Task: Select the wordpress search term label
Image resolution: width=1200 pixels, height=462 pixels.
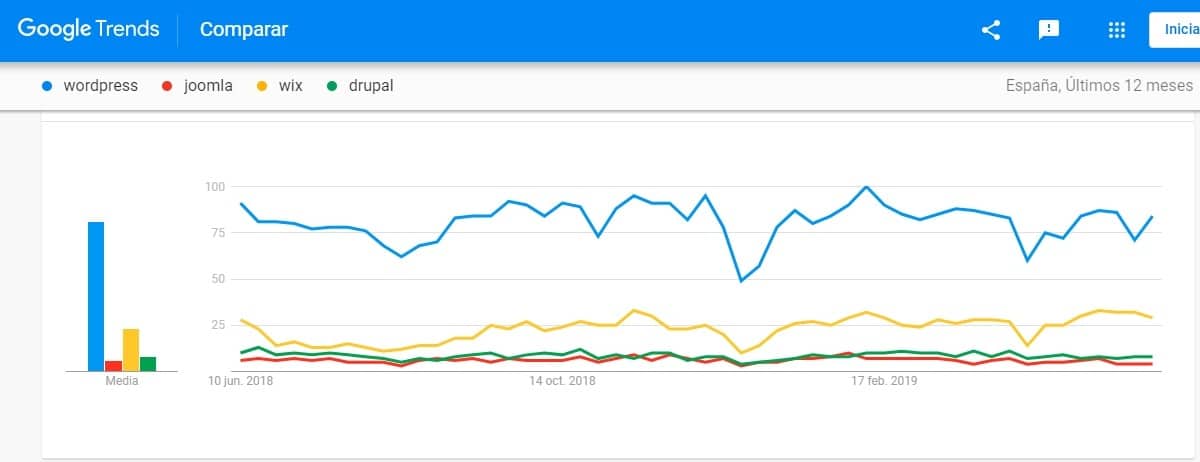Action: (101, 86)
